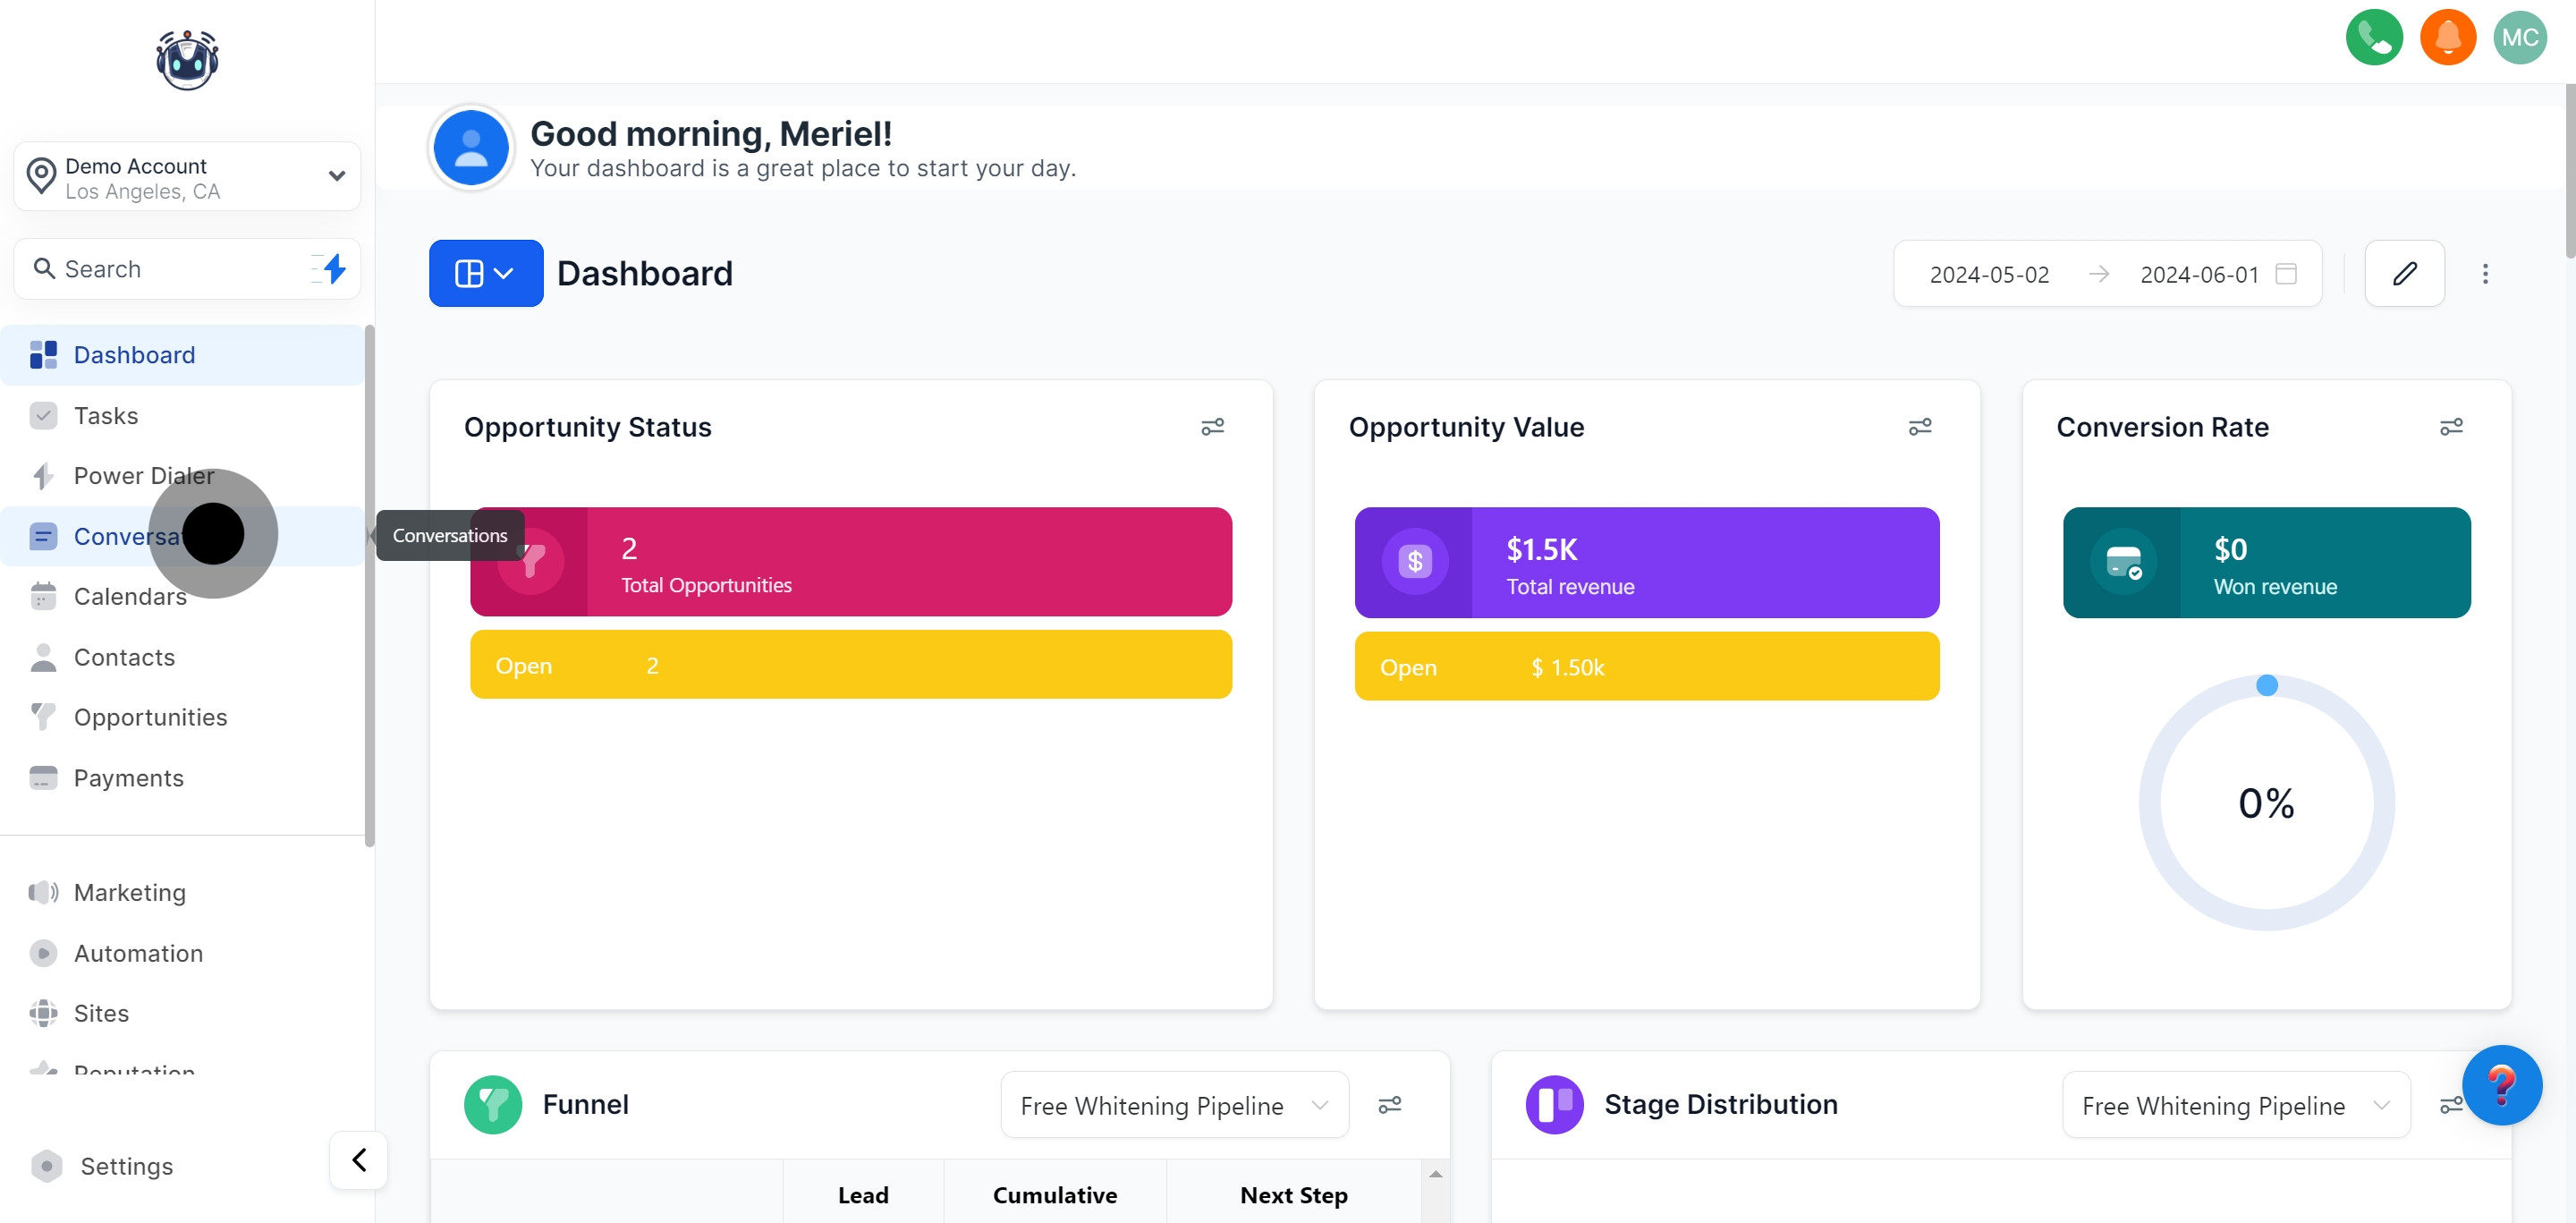
Task: Open the dashboard layout selector dropdown
Action: click(486, 273)
